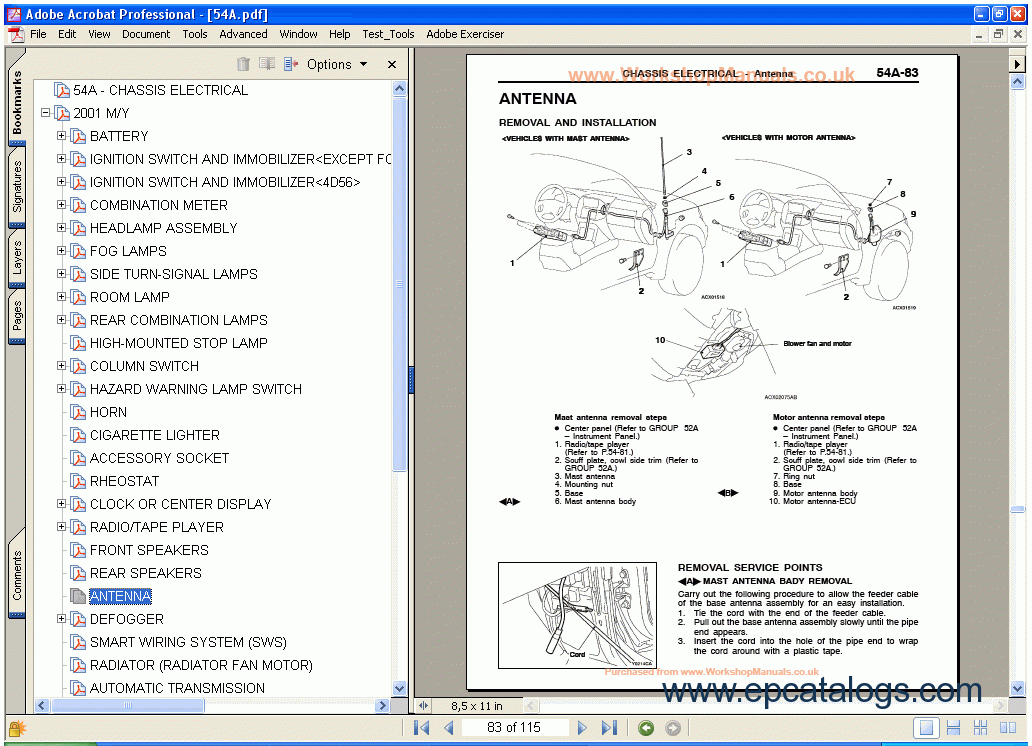This screenshot has height=746, width=1032.
Task: Expand the FOG LAMPS bookmark
Action: (x=61, y=251)
